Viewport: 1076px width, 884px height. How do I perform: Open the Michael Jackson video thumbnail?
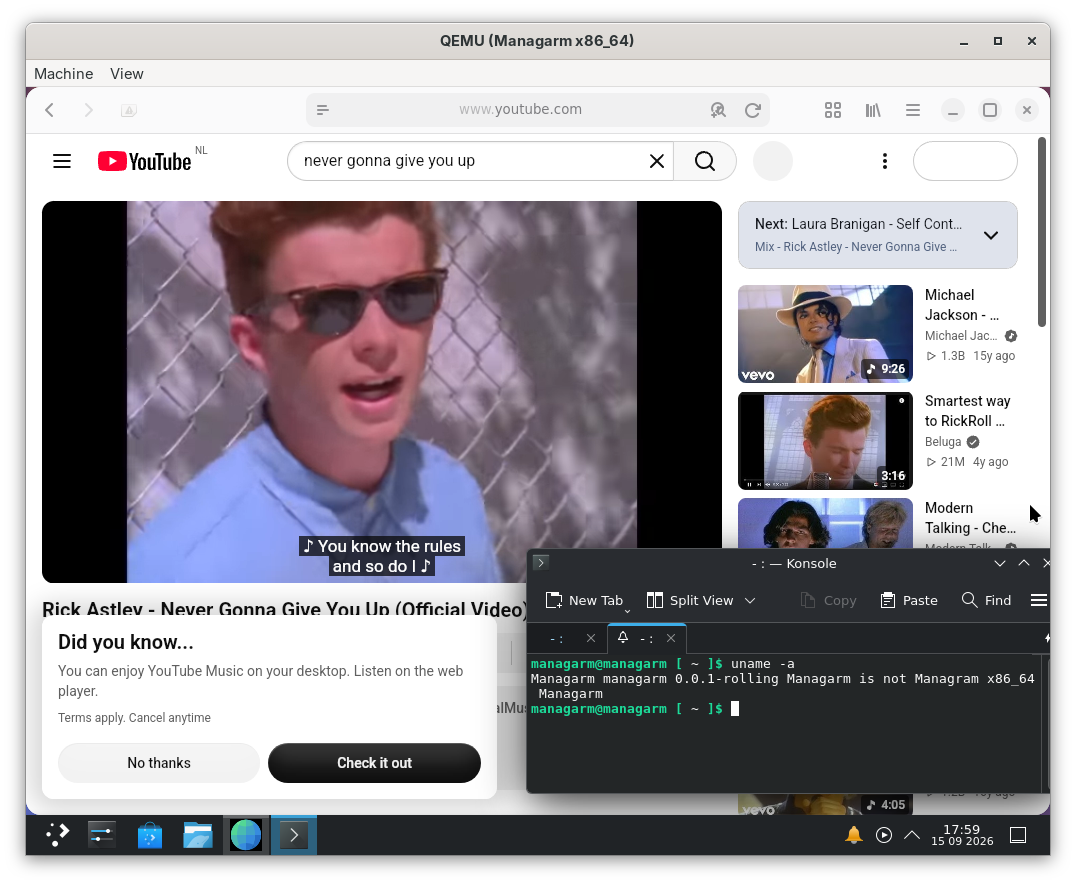pyautogui.click(x=825, y=334)
